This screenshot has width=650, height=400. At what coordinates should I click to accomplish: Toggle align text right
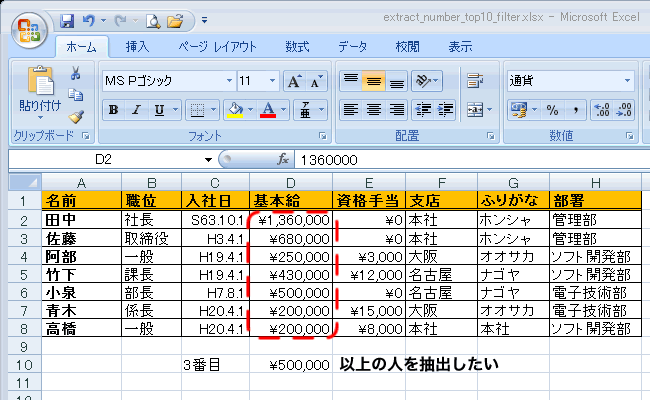(397, 110)
